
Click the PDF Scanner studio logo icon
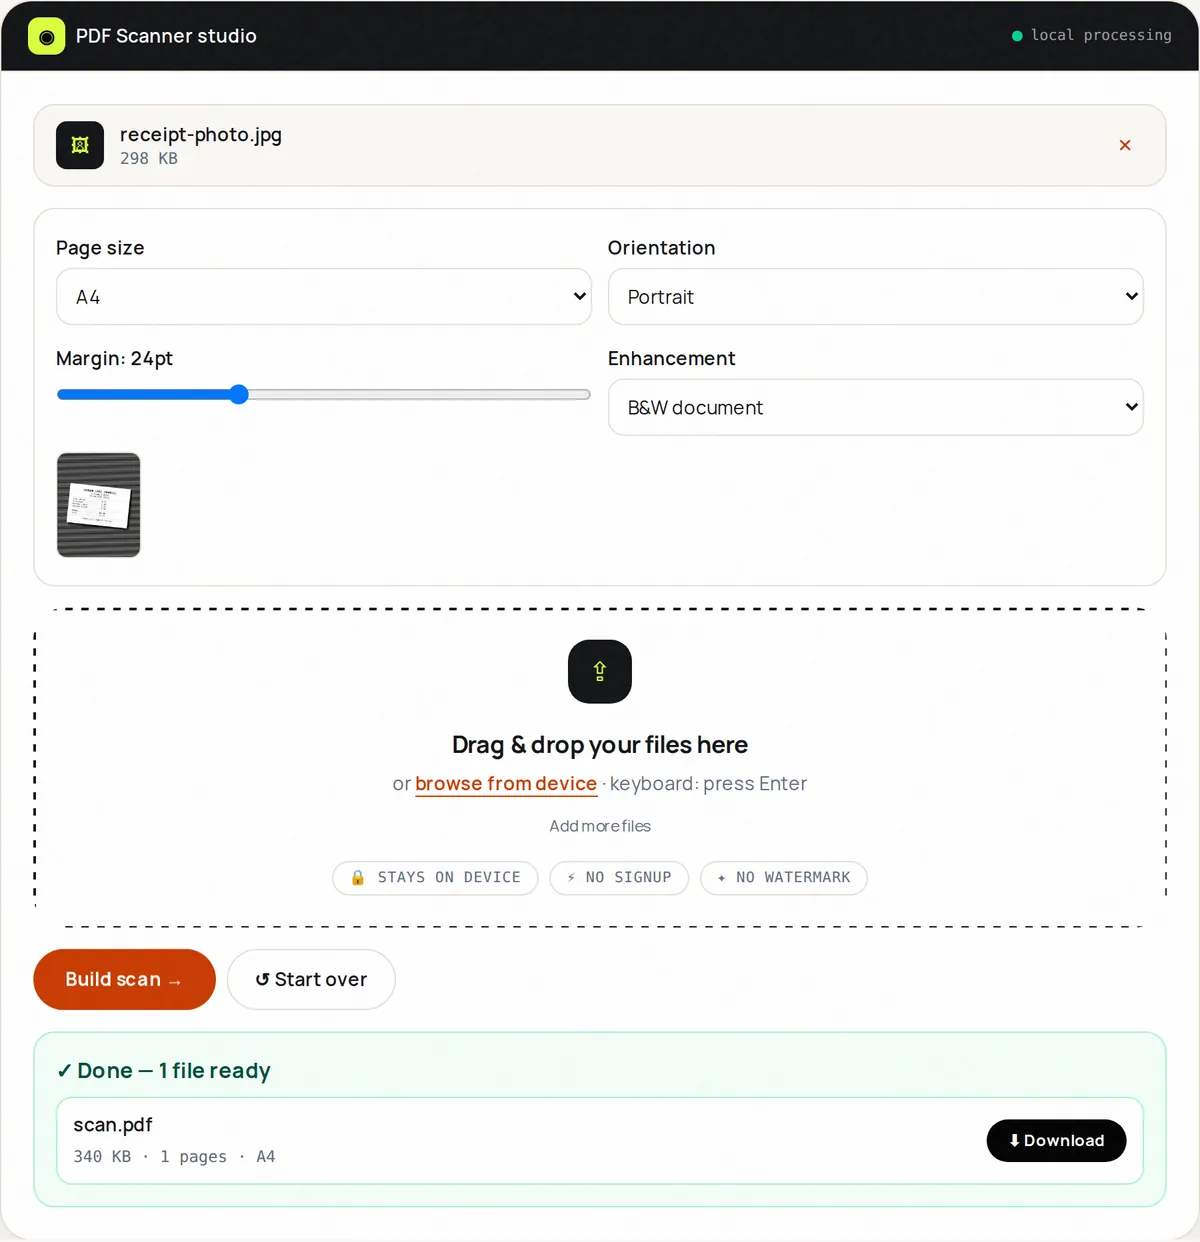pyautogui.click(x=46, y=36)
